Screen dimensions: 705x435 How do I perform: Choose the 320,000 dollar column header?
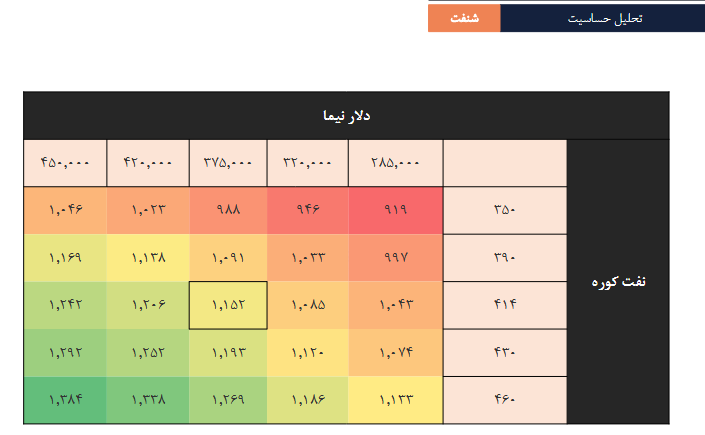click(x=308, y=163)
